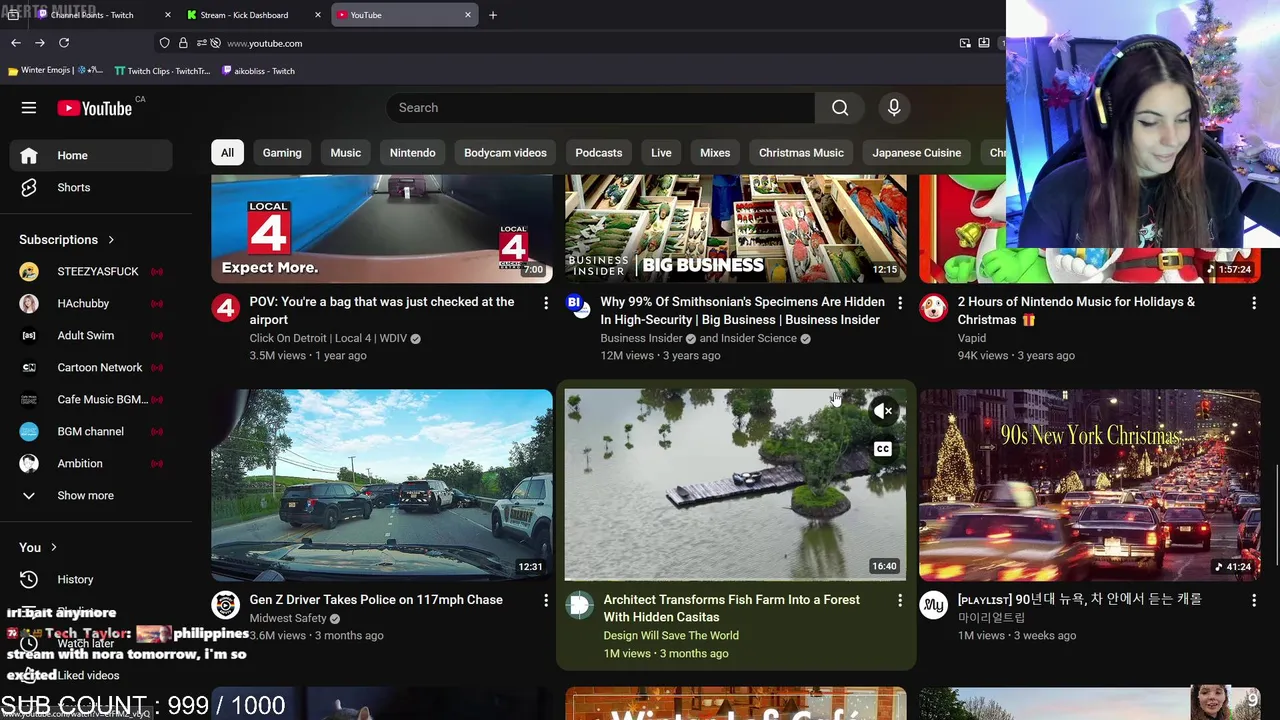Open POV bag checked at airport title

(382, 311)
